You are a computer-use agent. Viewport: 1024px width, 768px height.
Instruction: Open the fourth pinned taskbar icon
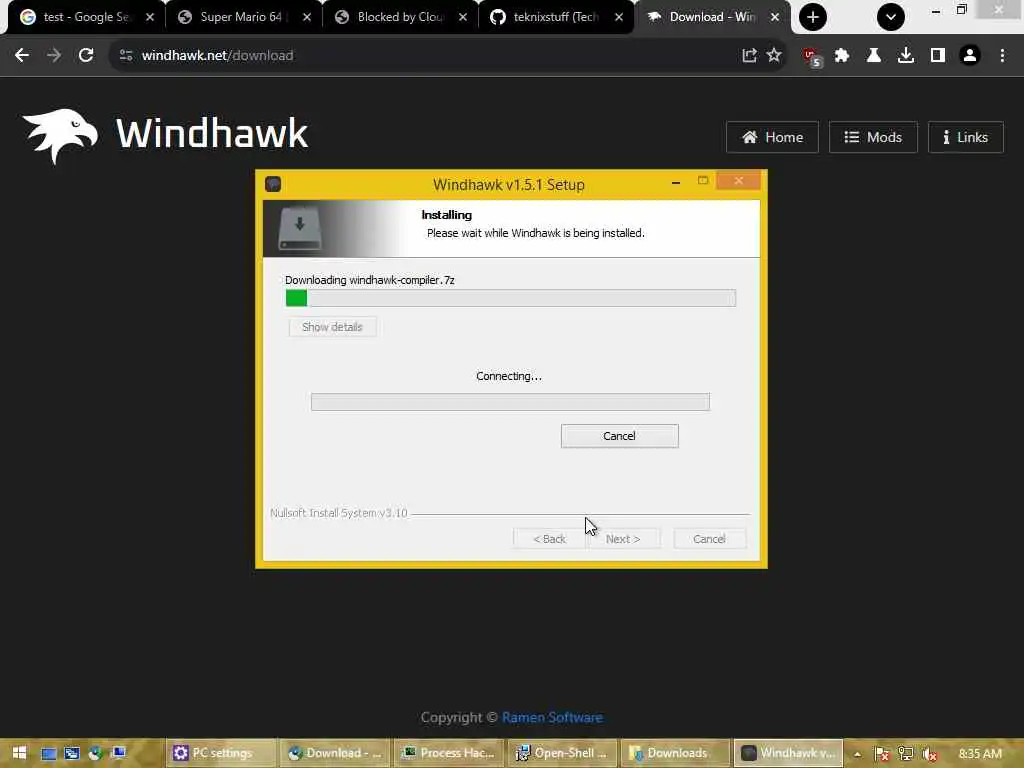pos(118,753)
